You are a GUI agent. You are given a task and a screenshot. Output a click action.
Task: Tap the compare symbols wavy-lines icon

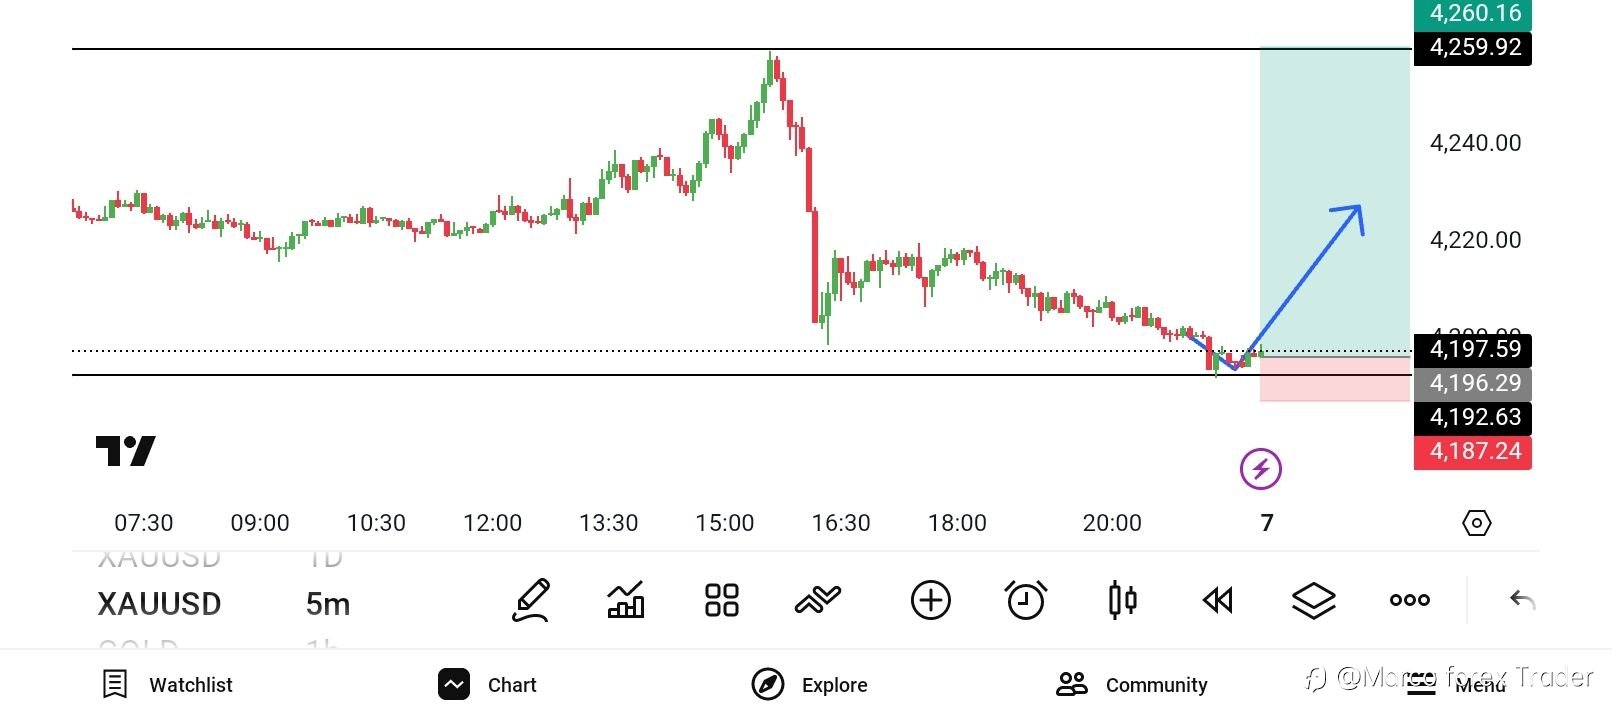click(818, 600)
